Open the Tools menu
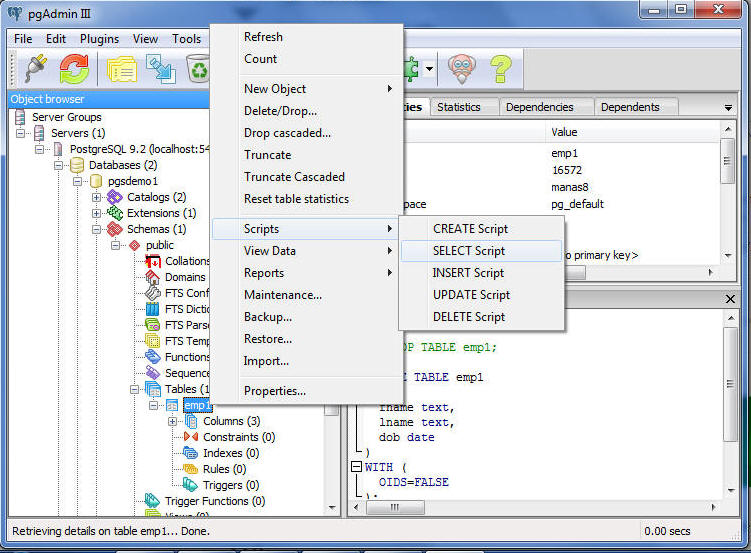The width and height of the screenshot is (751, 553). 186,39
